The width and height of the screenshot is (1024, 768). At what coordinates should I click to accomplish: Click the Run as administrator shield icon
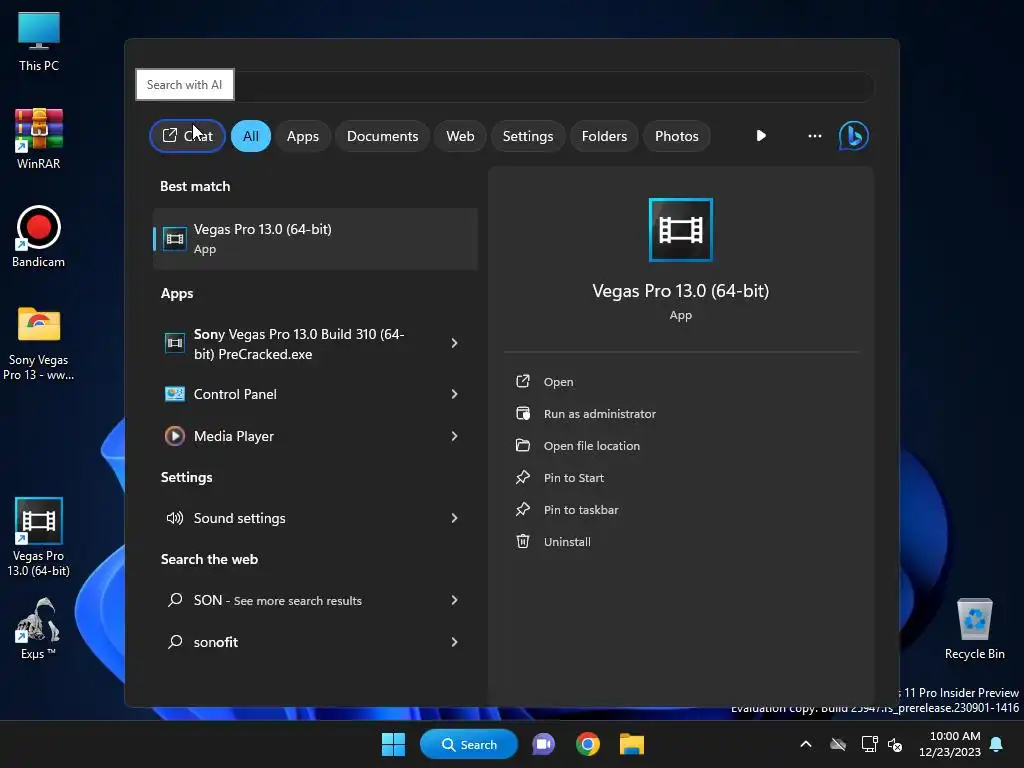coord(523,413)
